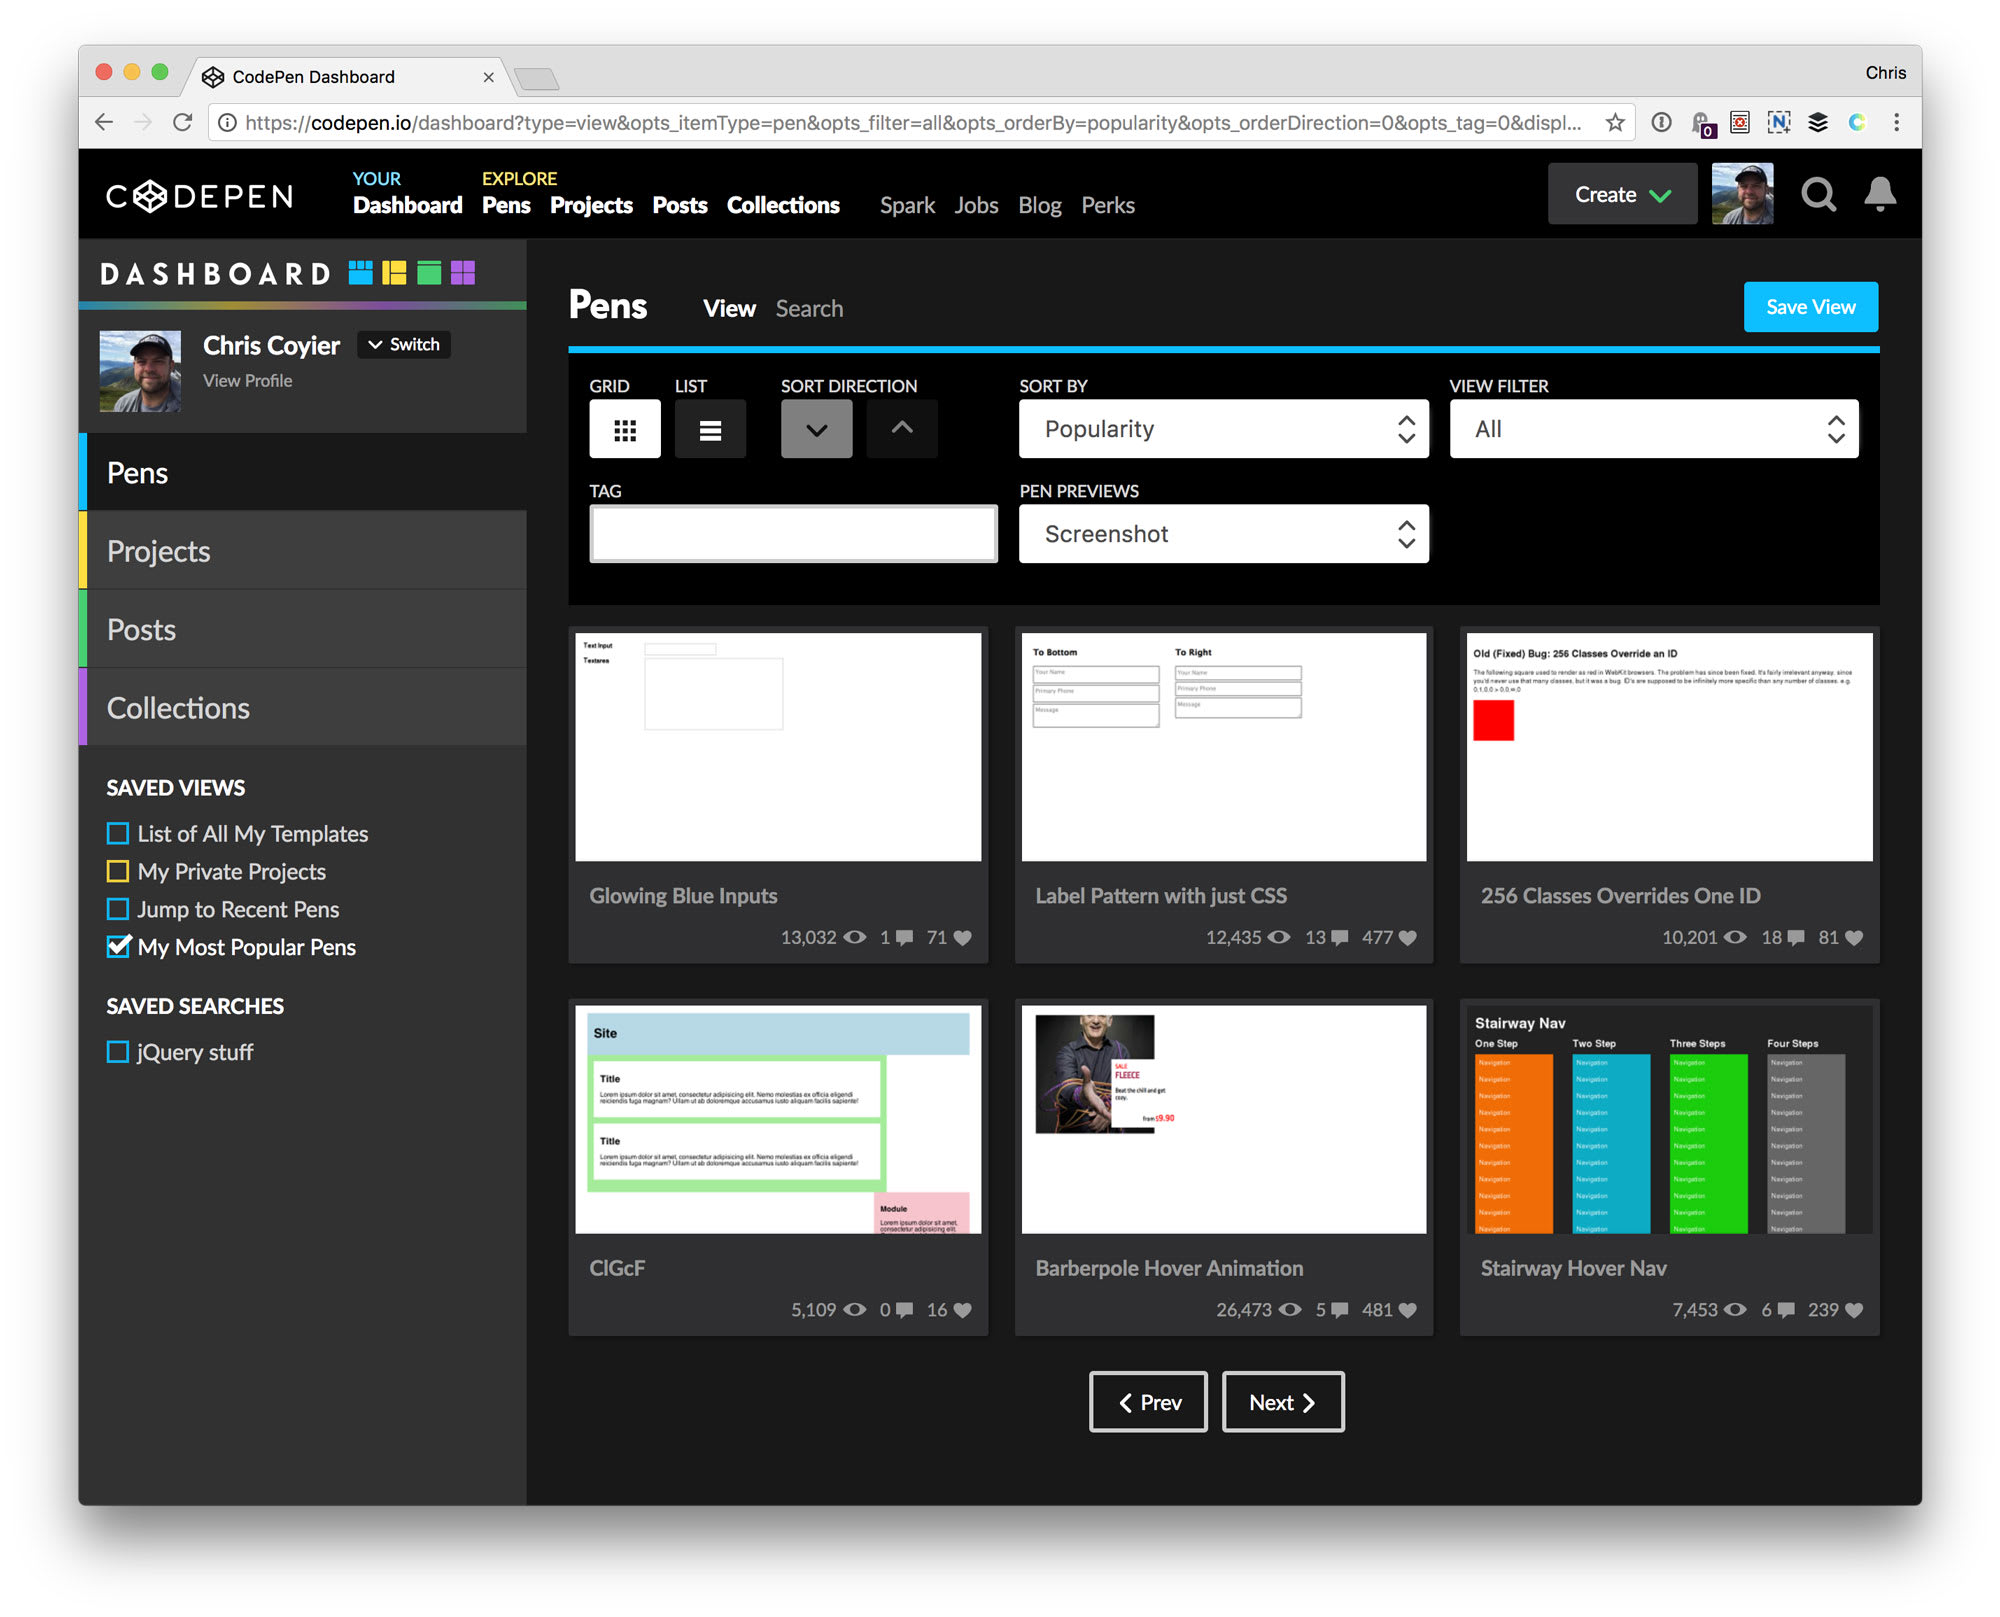Open the View Filter dropdown
This screenshot has height=1617, width=2000.
(1653, 430)
